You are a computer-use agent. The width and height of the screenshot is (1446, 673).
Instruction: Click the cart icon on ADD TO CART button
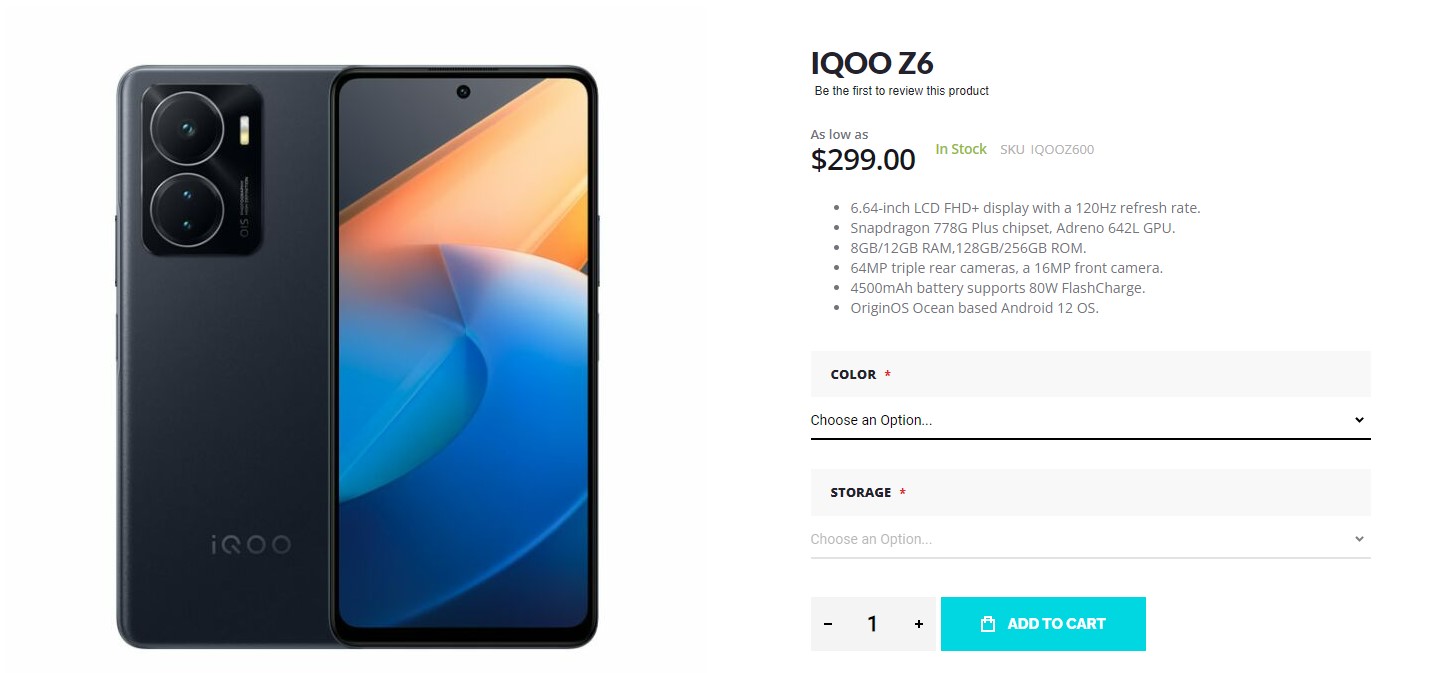coord(986,623)
